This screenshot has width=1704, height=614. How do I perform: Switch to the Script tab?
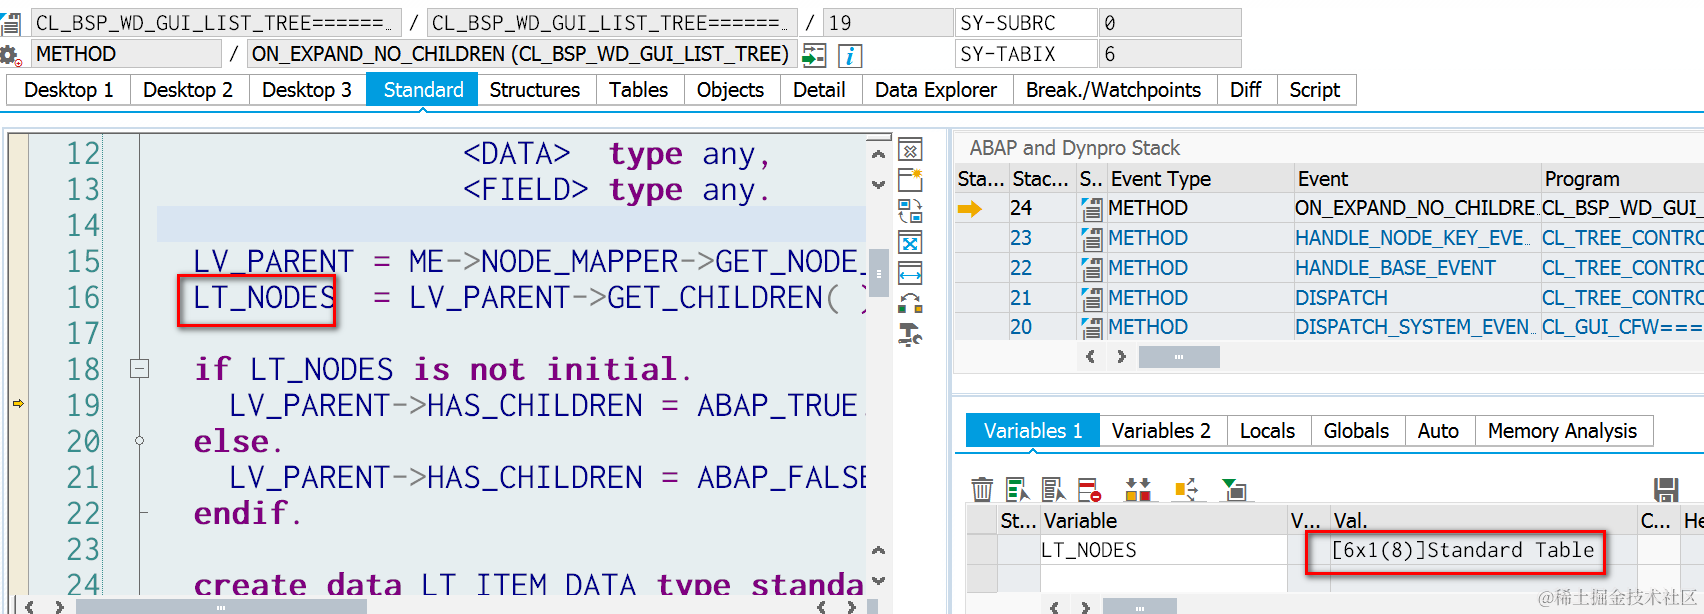pyautogui.click(x=1315, y=90)
